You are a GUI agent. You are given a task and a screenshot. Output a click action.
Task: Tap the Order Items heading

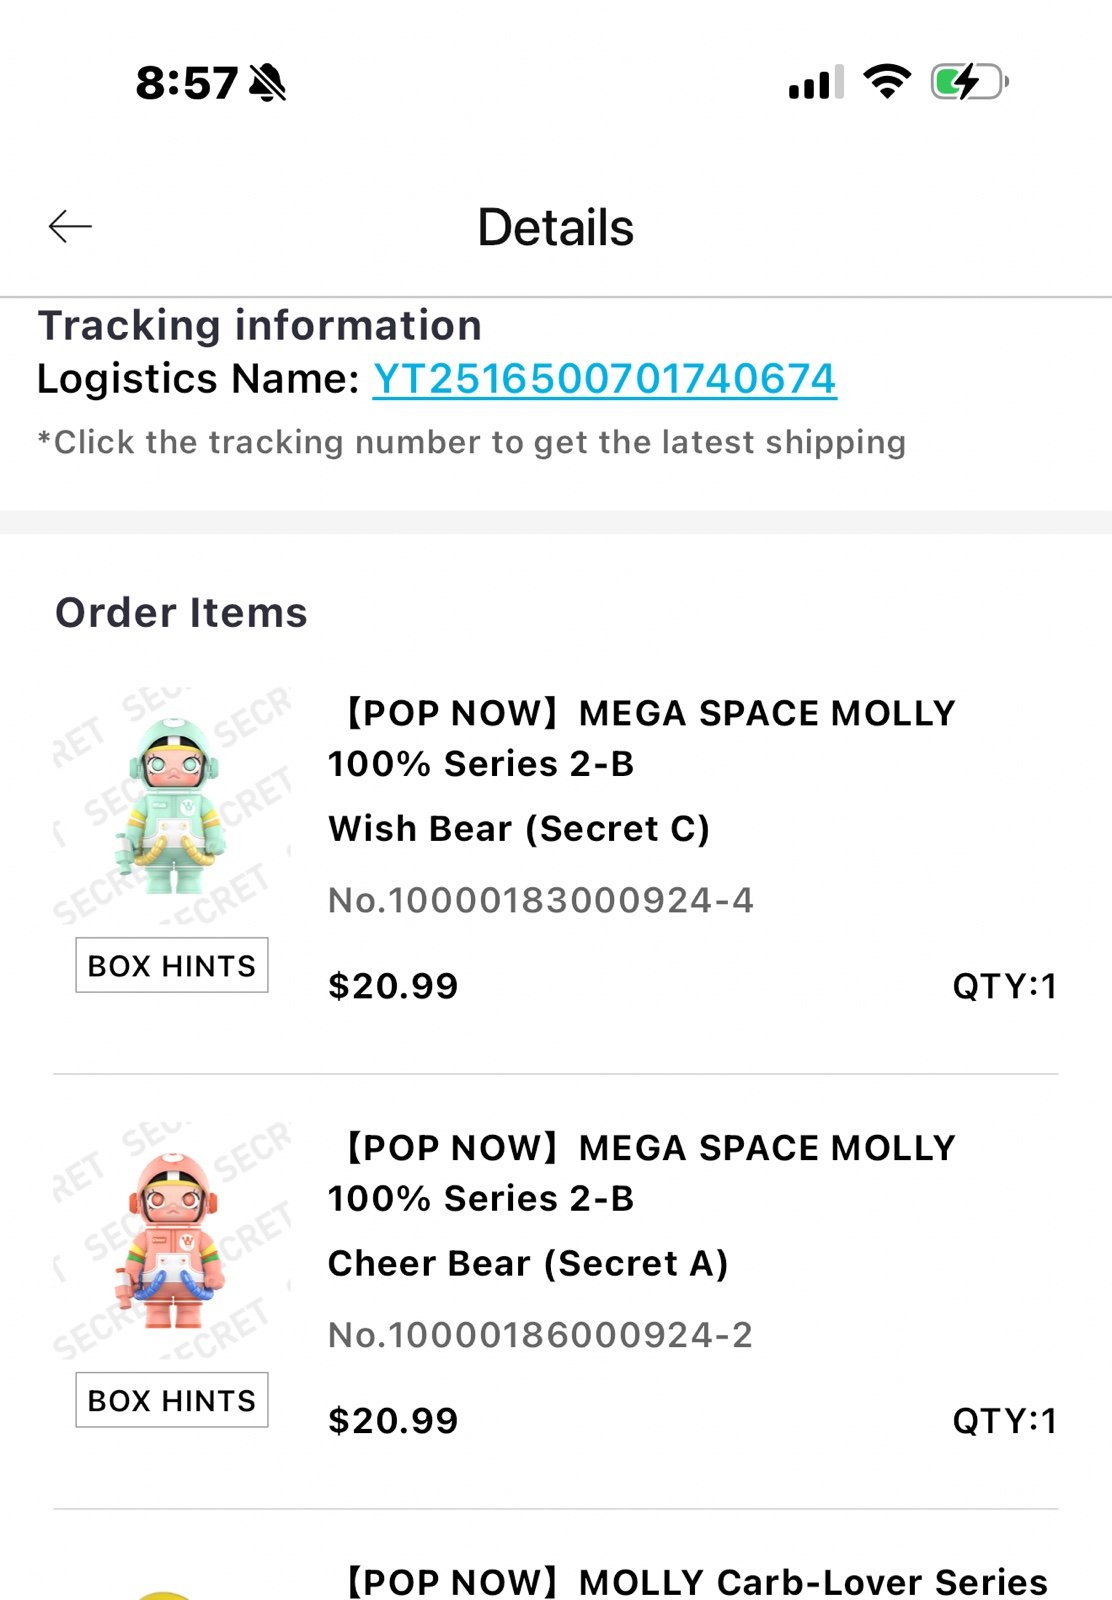(x=181, y=613)
